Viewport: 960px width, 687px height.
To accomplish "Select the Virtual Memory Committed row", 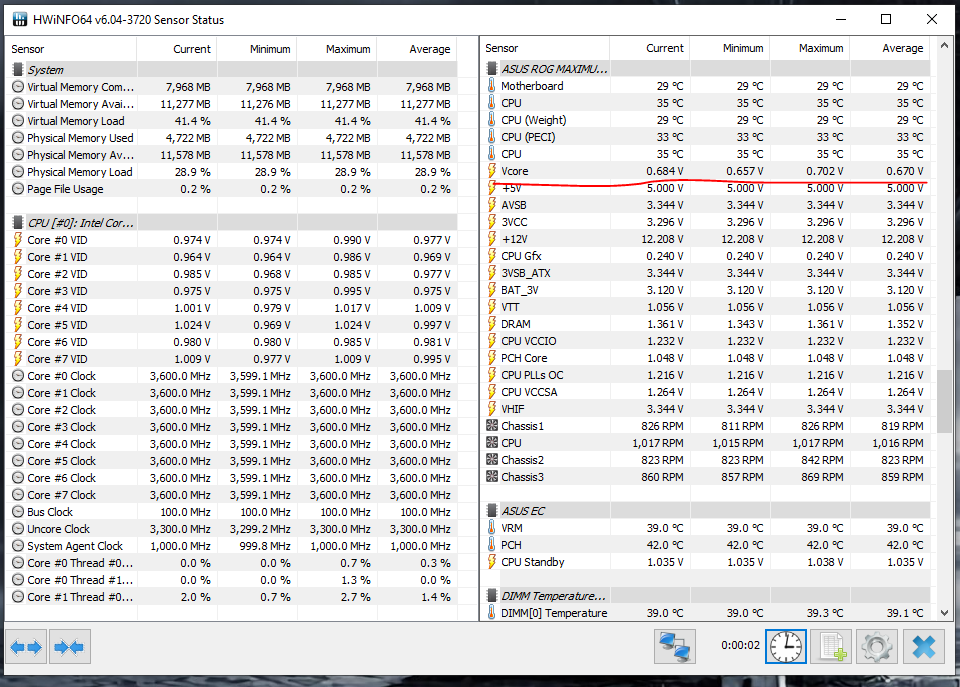I will pyautogui.click(x=231, y=87).
